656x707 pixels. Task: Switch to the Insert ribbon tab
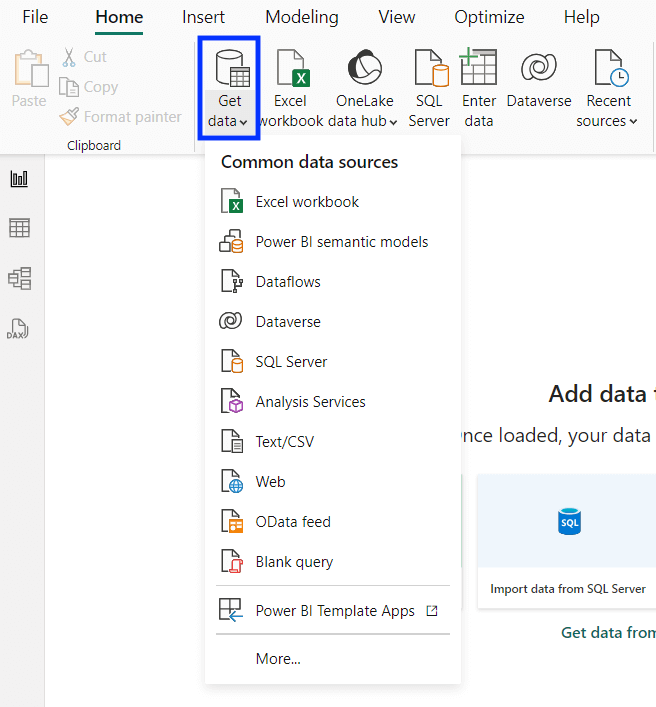coord(203,17)
